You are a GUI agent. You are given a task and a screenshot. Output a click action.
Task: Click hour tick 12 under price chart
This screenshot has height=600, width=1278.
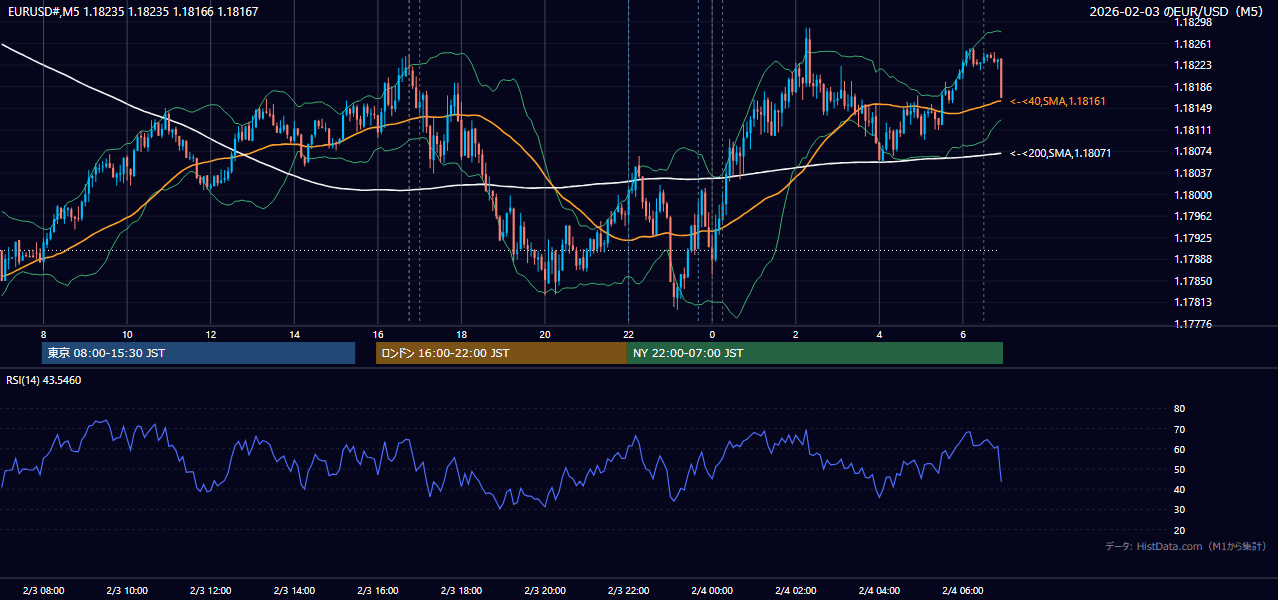[210, 334]
